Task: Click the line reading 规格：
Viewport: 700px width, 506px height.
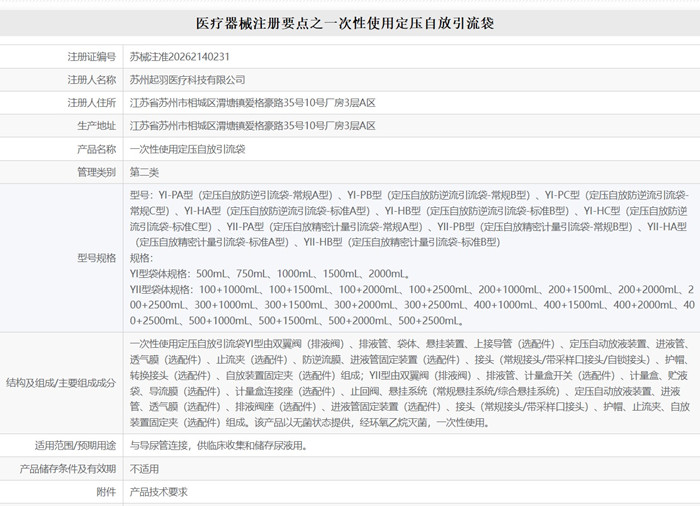Action: click(x=142, y=258)
